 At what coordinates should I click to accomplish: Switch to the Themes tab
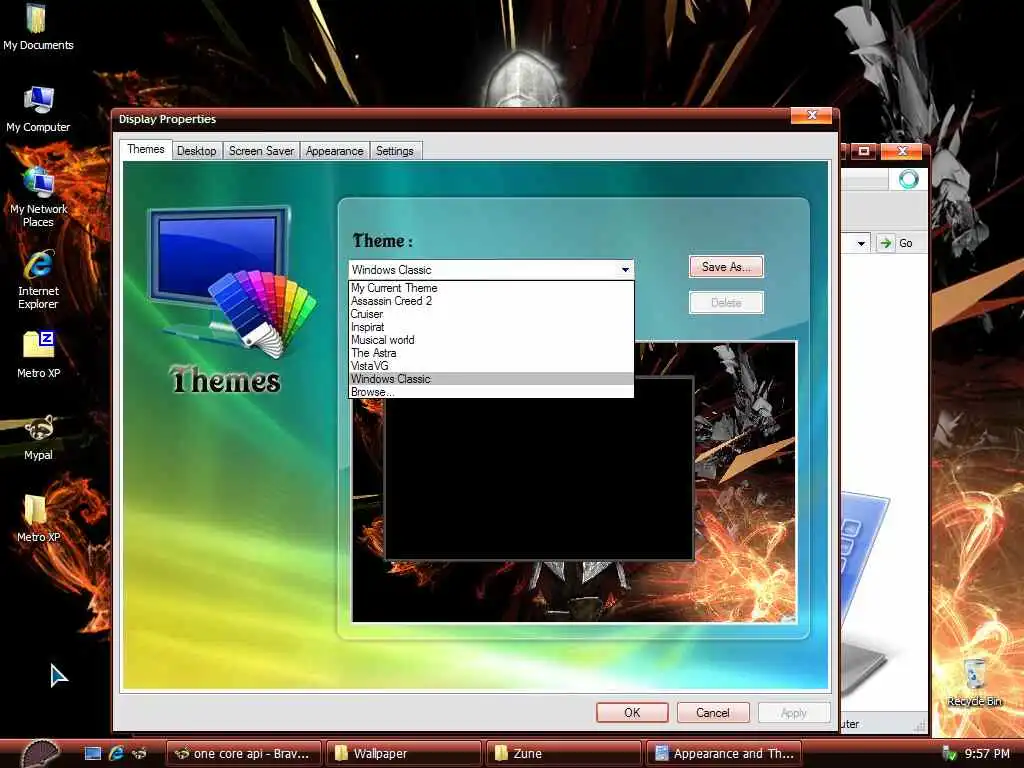[x=146, y=149]
